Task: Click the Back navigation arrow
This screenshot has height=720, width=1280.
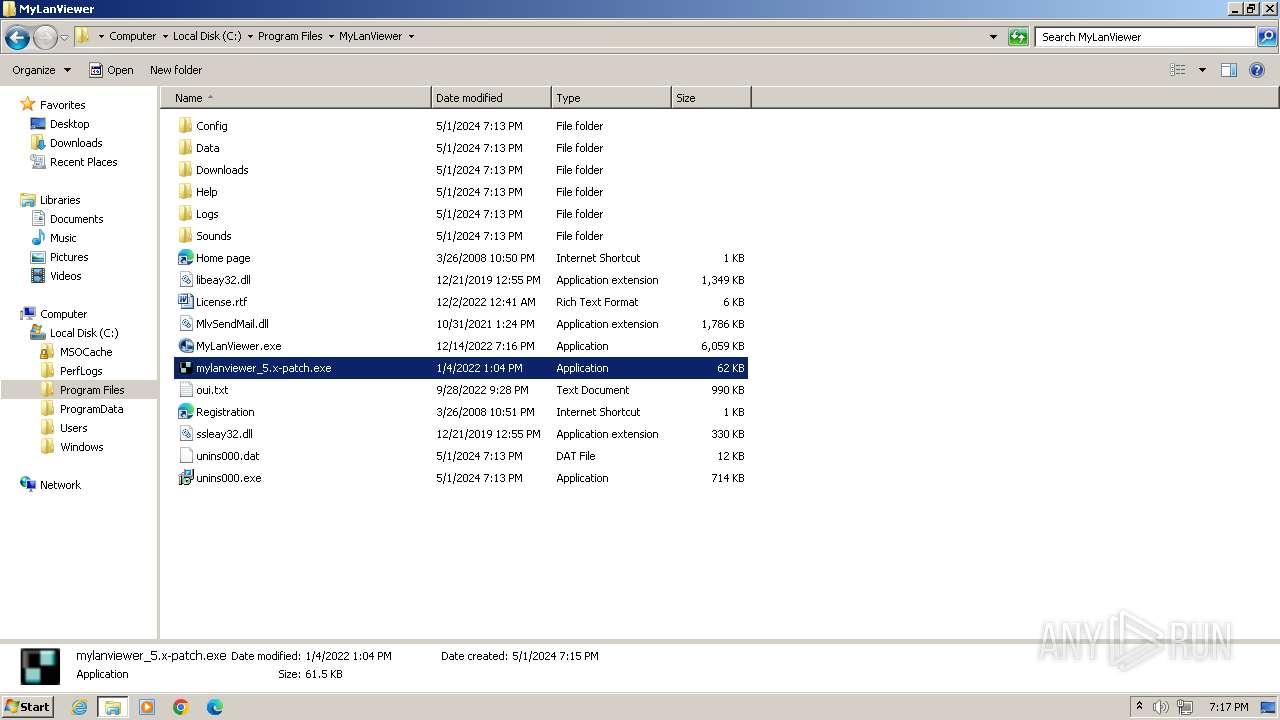Action: [x=17, y=37]
